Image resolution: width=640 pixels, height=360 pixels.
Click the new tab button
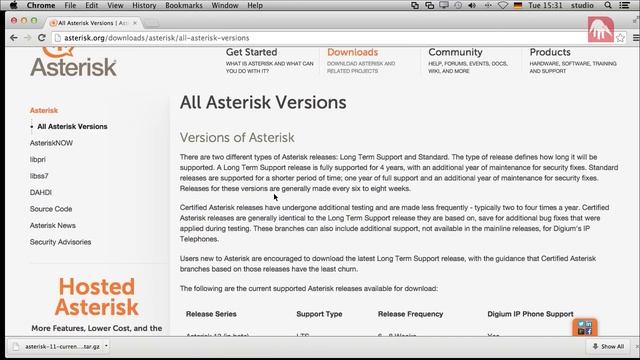tap(151, 23)
